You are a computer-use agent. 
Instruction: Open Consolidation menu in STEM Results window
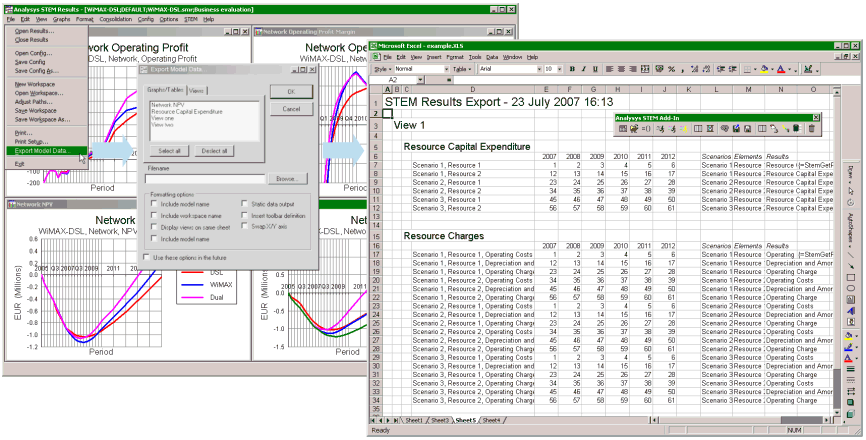[116, 19]
